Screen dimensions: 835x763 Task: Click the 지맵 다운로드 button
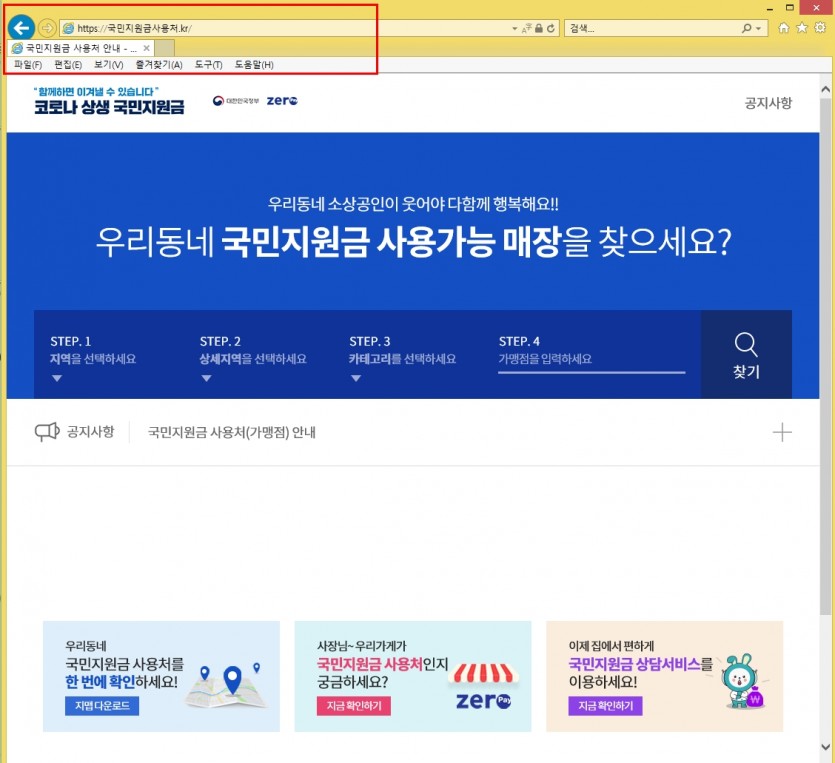[103, 706]
